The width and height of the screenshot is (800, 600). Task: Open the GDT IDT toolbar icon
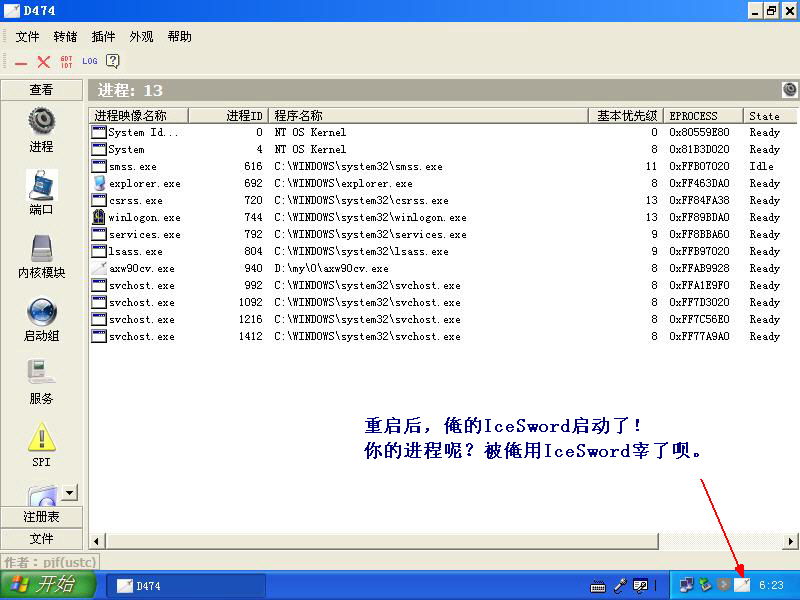click(x=67, y=62)
